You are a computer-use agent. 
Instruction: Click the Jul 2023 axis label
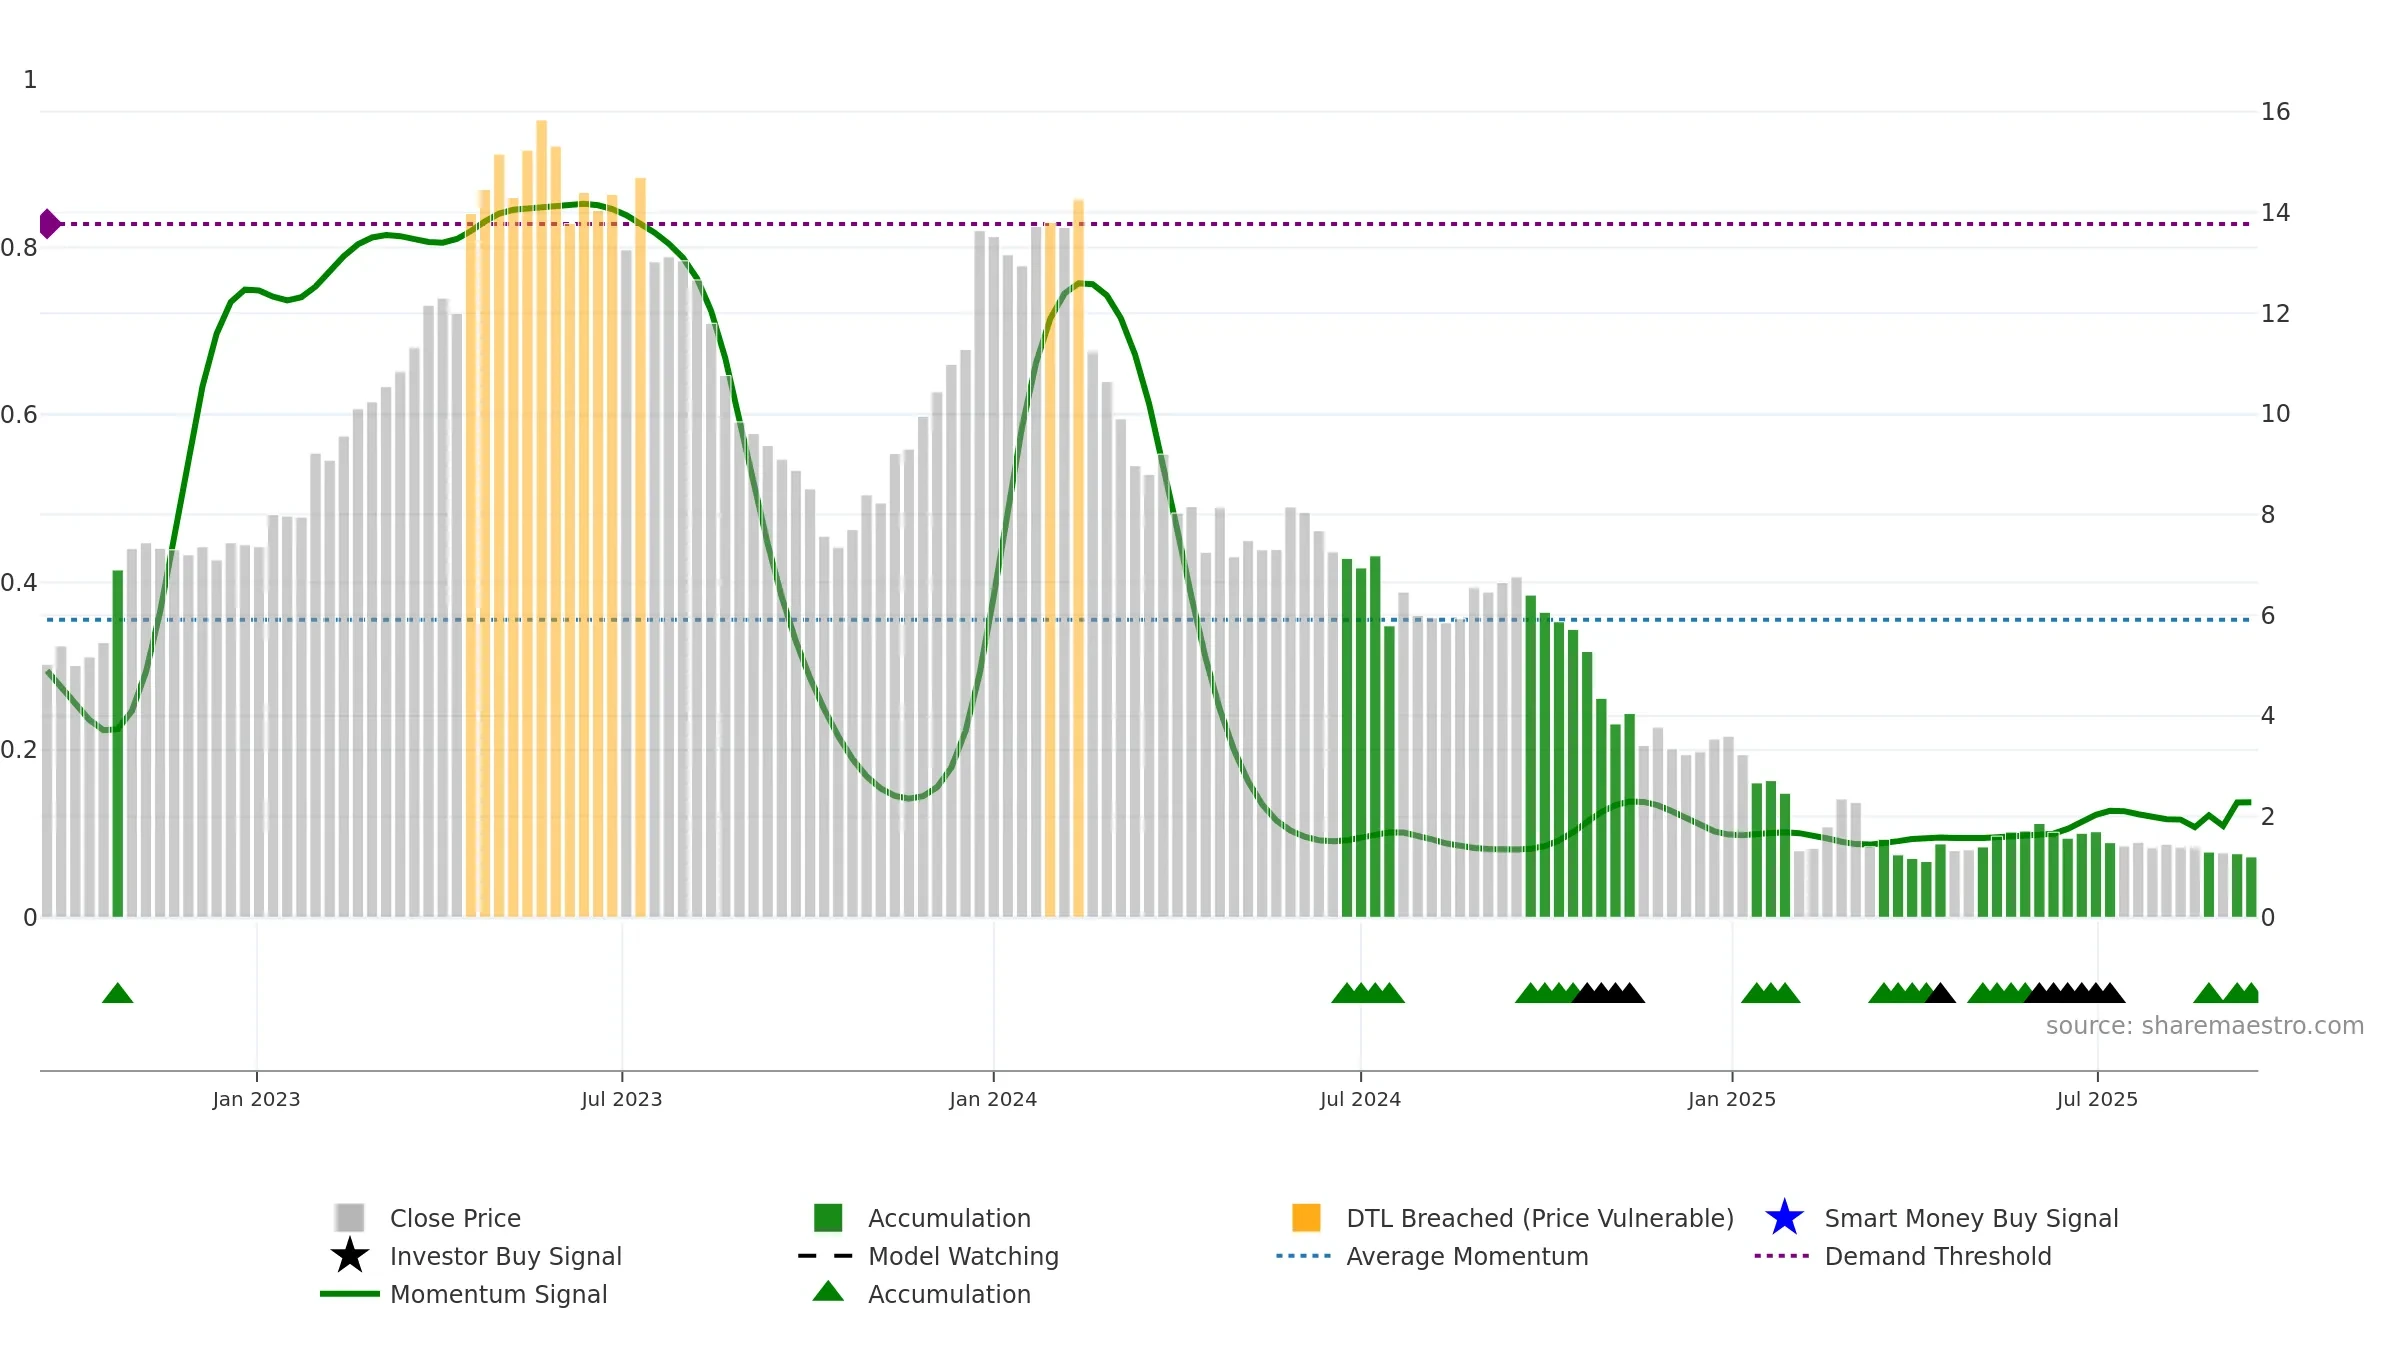[x=622, y=1100]
